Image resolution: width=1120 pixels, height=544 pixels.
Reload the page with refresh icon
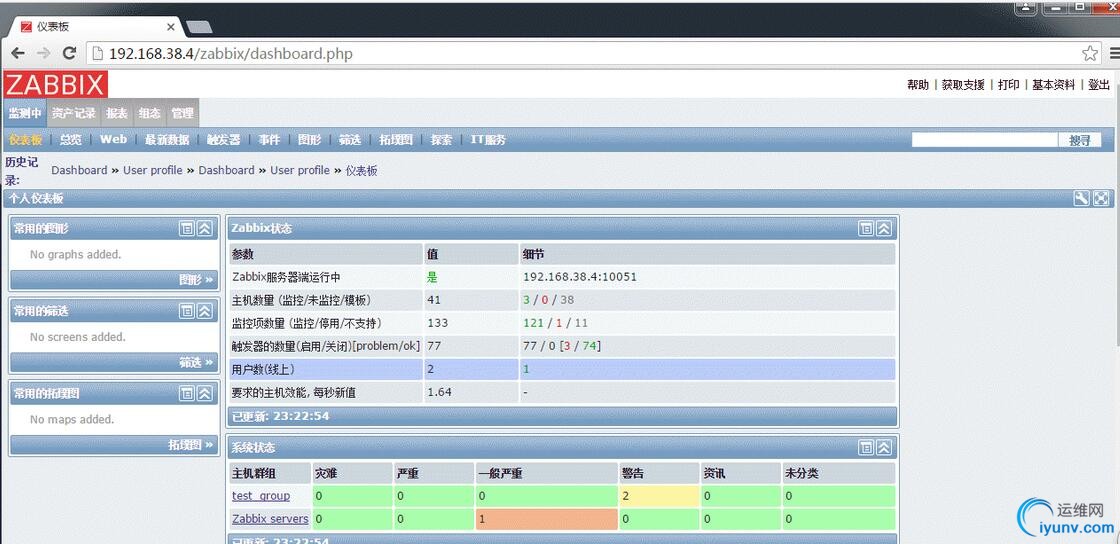point(69,53)
